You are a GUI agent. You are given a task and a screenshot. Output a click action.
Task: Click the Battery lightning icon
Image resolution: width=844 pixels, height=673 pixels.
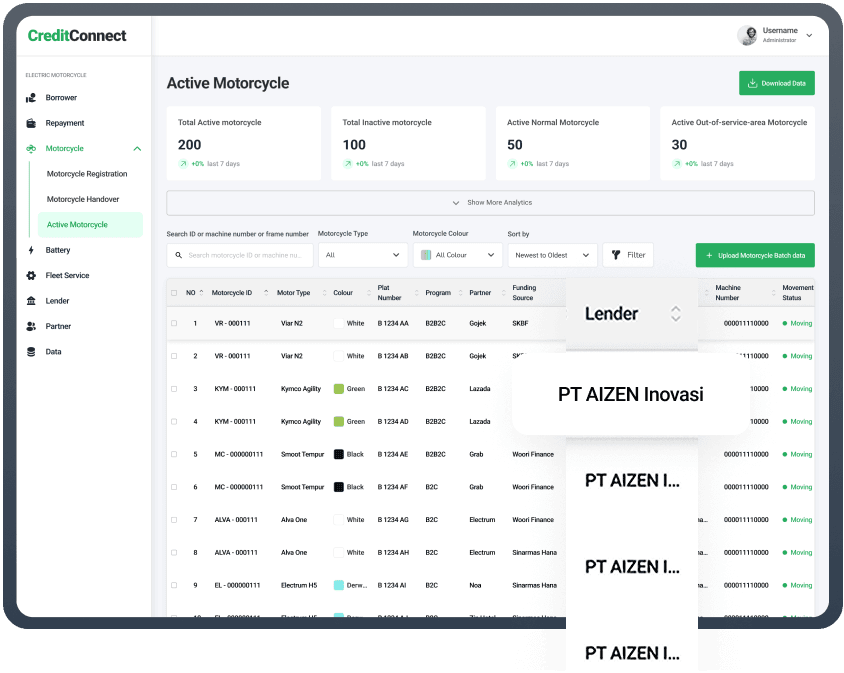point(32,250)
